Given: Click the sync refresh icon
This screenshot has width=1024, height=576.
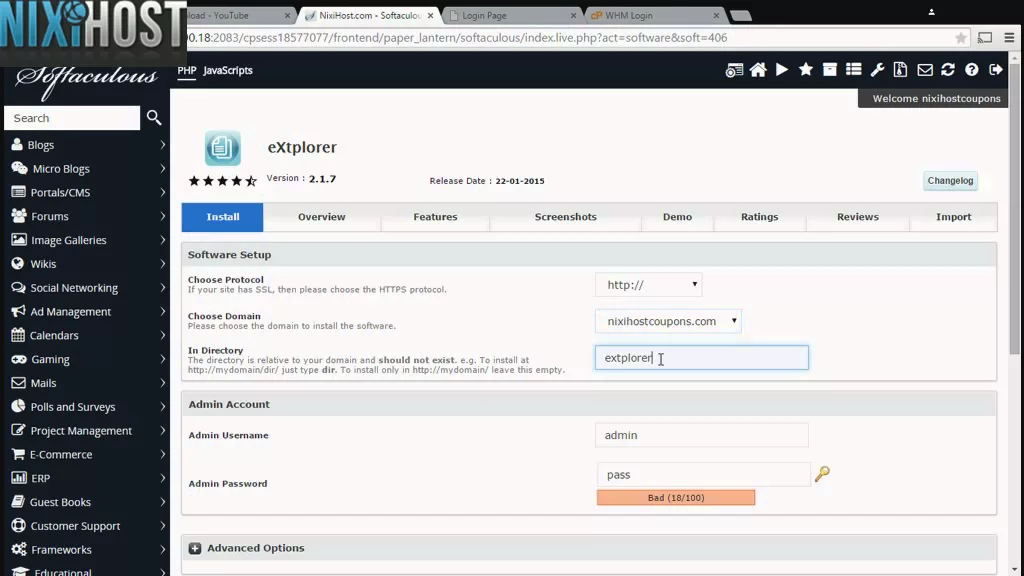Looking at the screenshot, I should (x=948, y=70).
